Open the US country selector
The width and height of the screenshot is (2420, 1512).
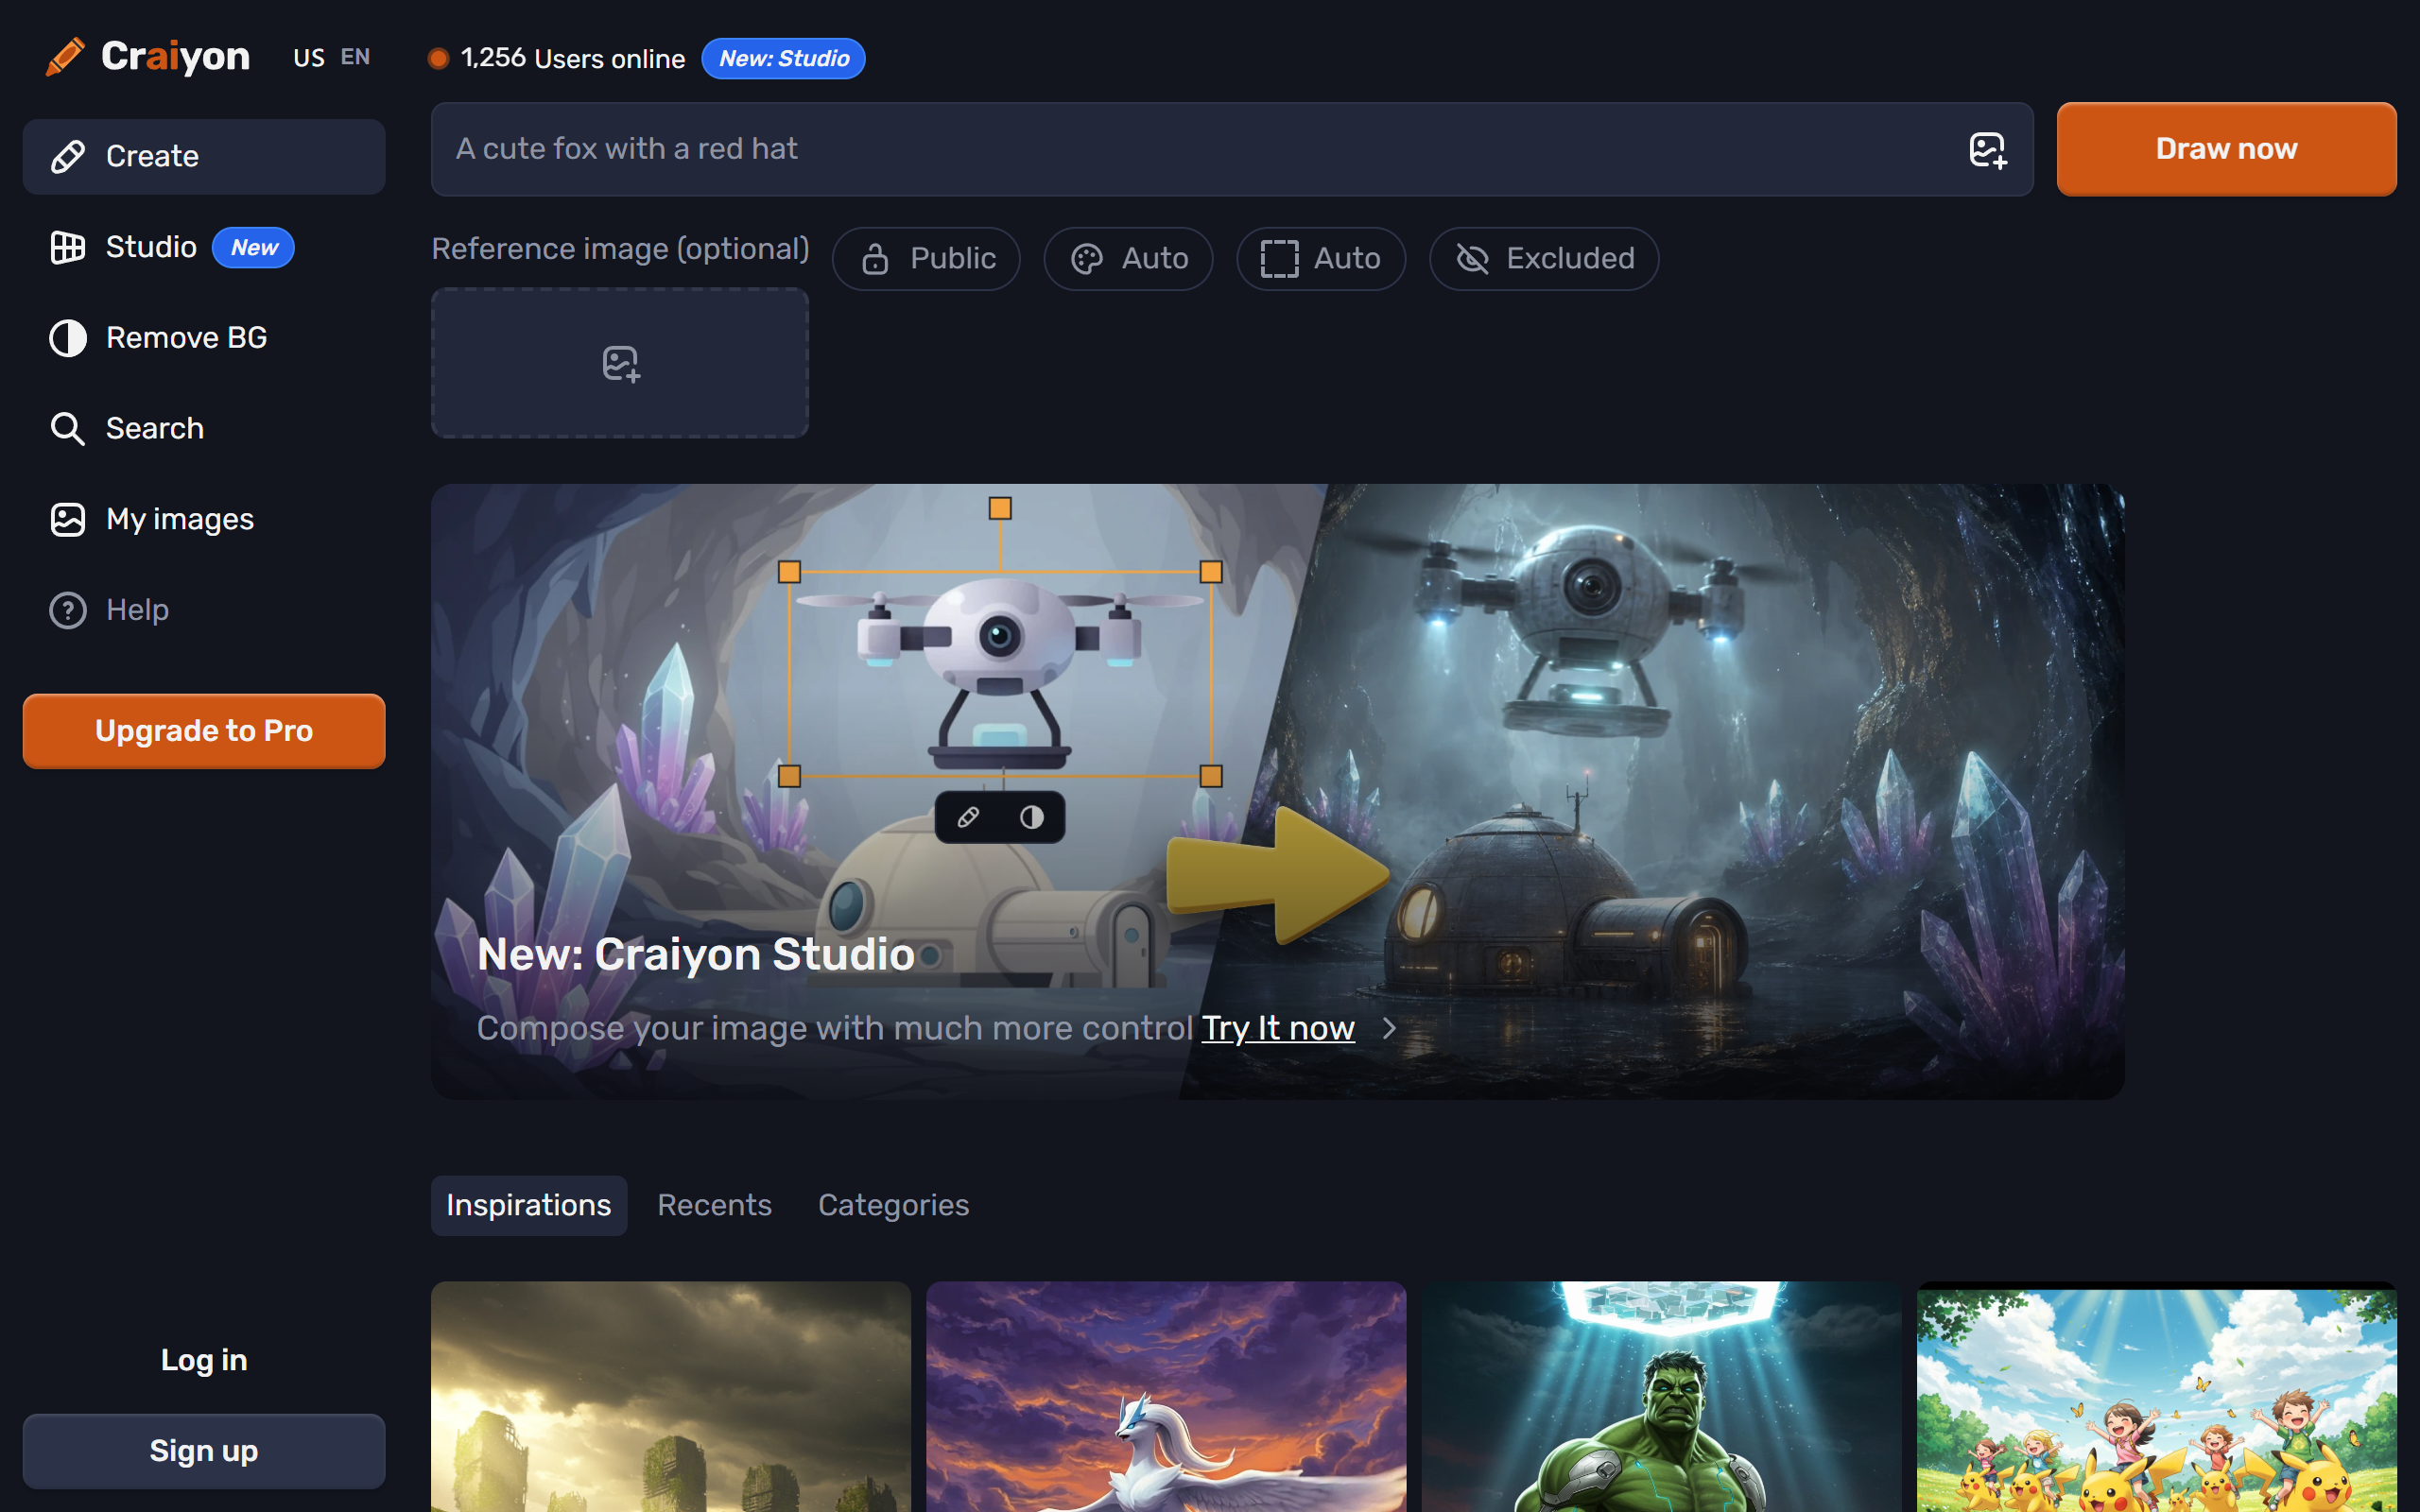pos(309,58)
